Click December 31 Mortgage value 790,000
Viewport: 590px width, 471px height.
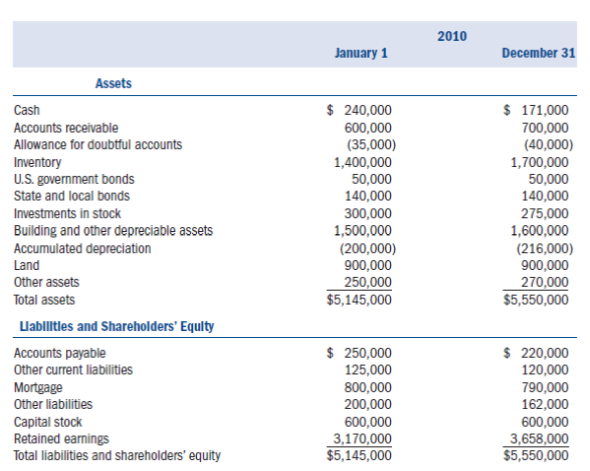pos(545,387)
